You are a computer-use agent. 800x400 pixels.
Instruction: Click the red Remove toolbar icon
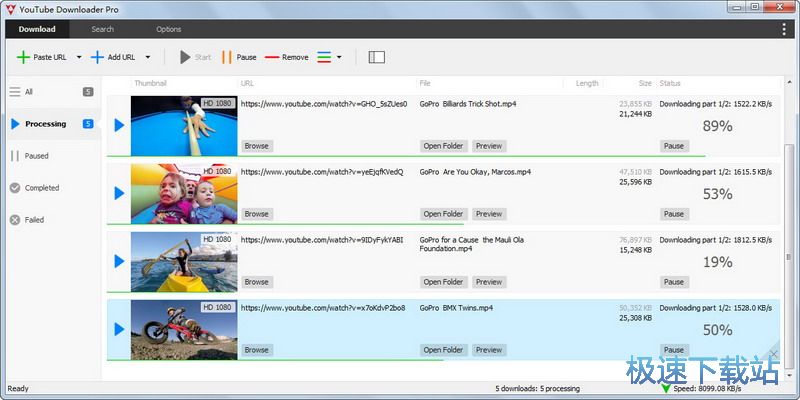tap(272, 57)
